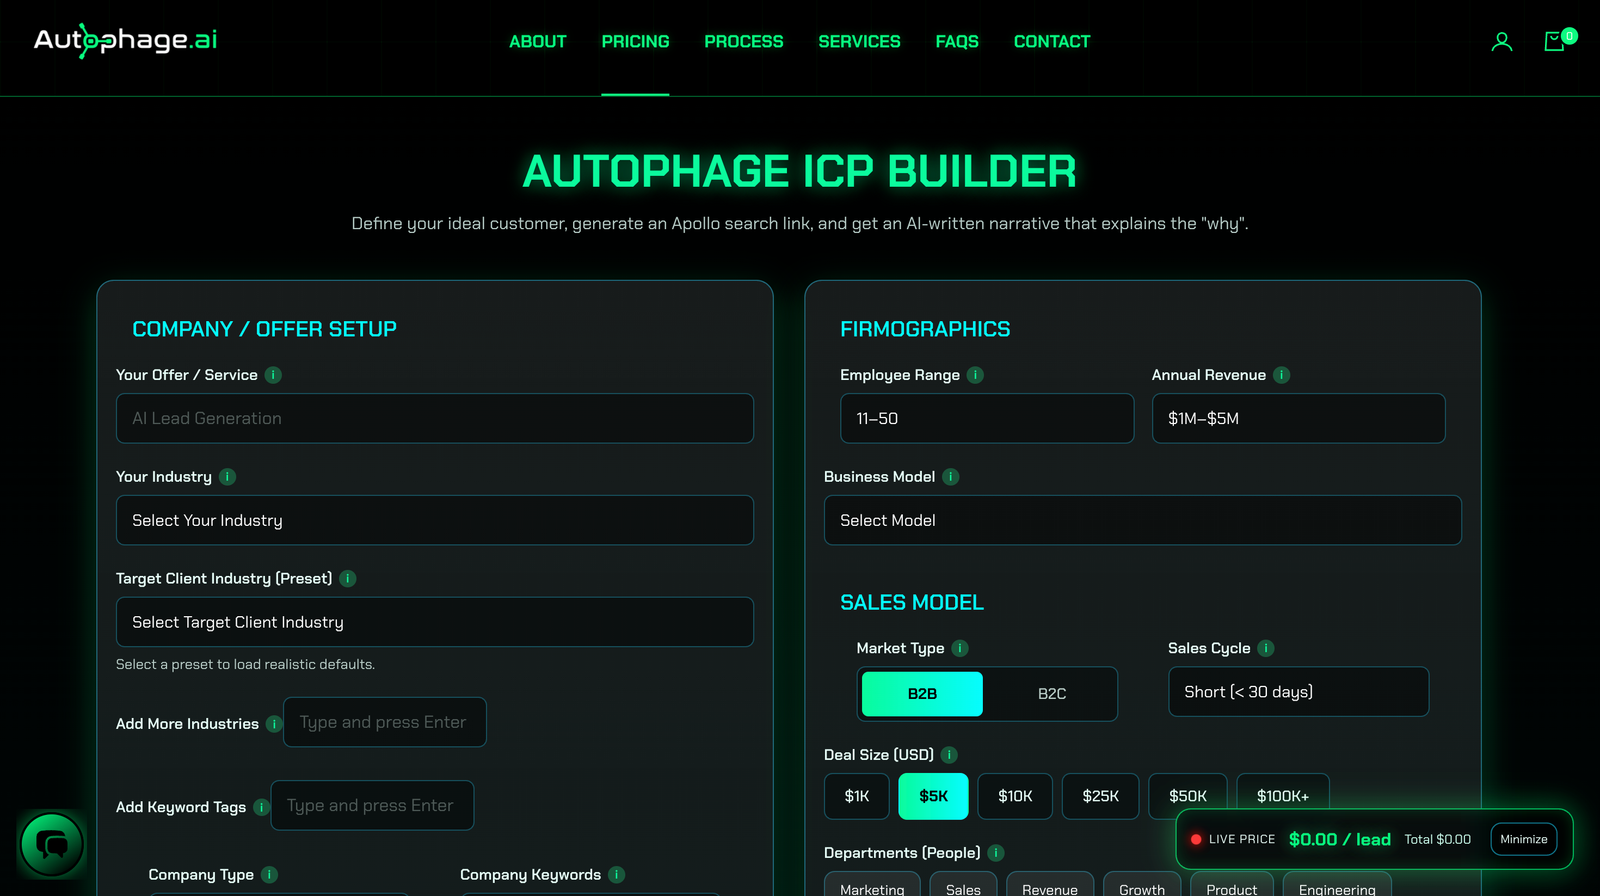This screenshot has height=896, width=1600.
Task: Click AUTOPHAGE ICP BUILDER title
Action: 800,171
